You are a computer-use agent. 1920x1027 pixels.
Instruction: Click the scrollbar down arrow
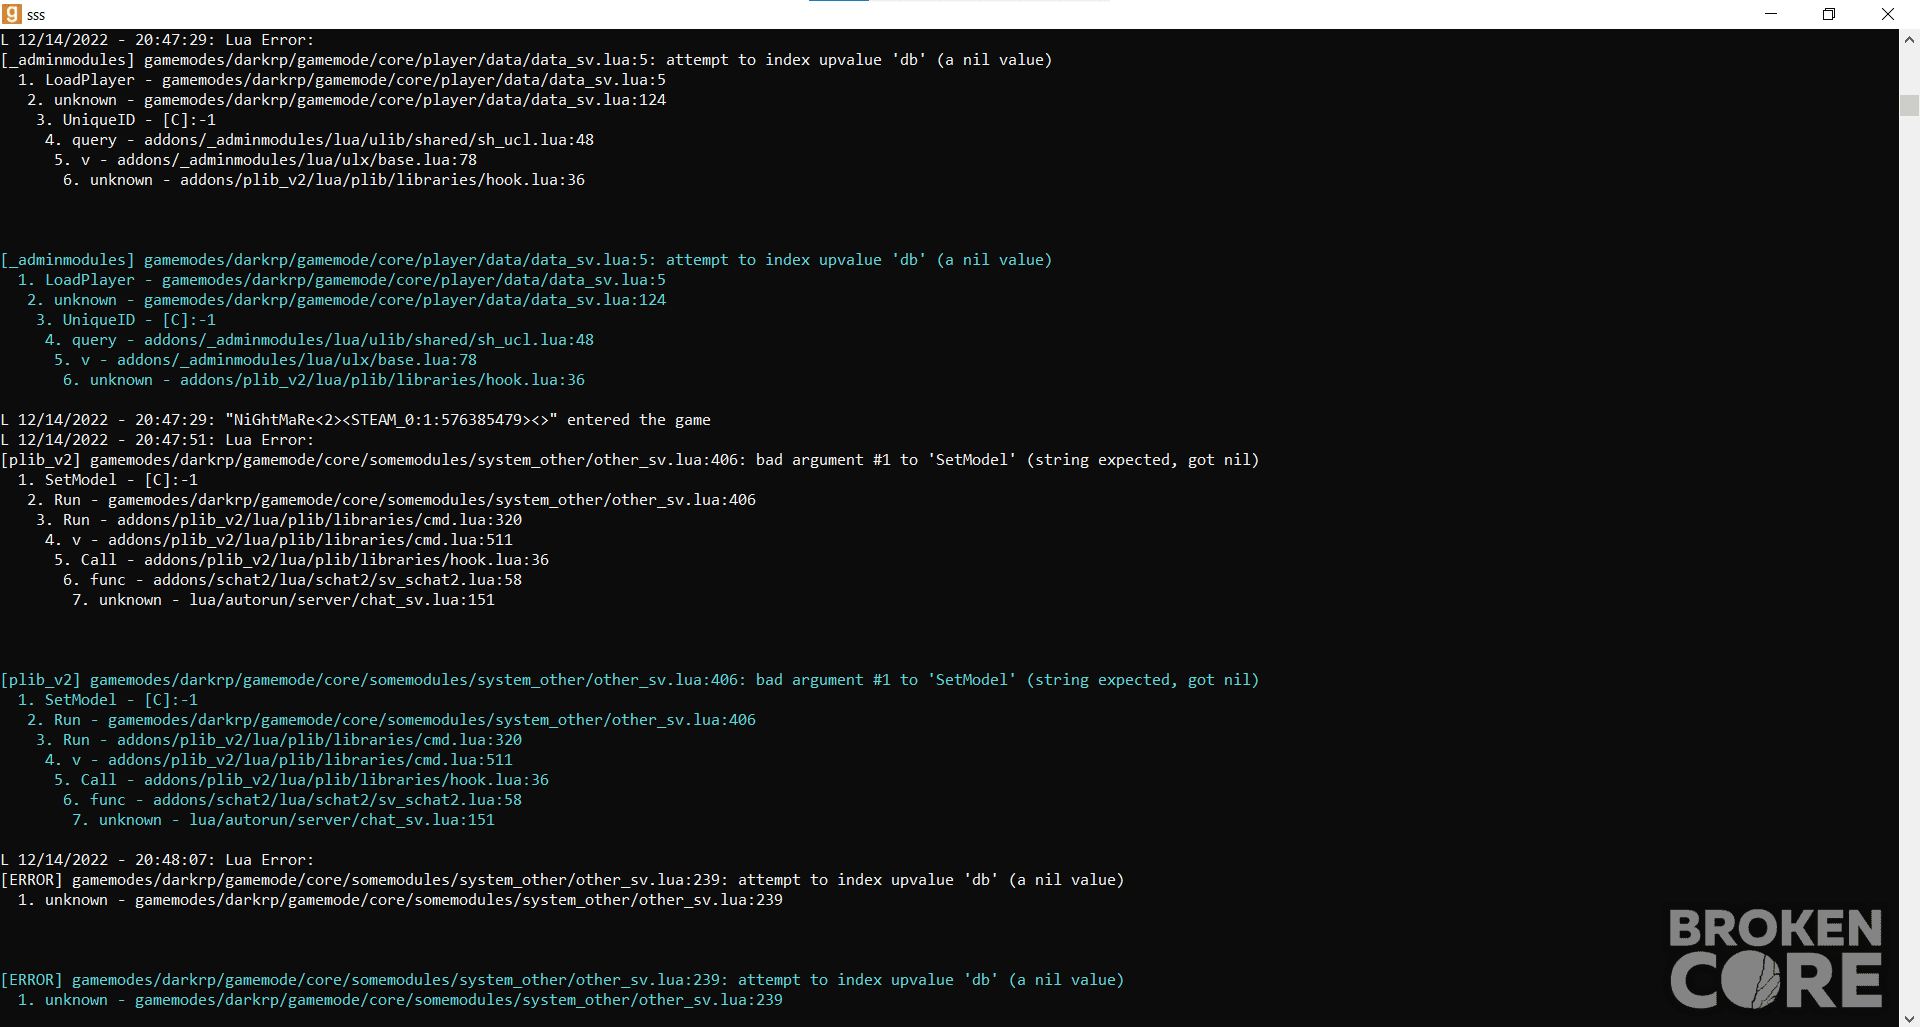pos(1909,1017)
